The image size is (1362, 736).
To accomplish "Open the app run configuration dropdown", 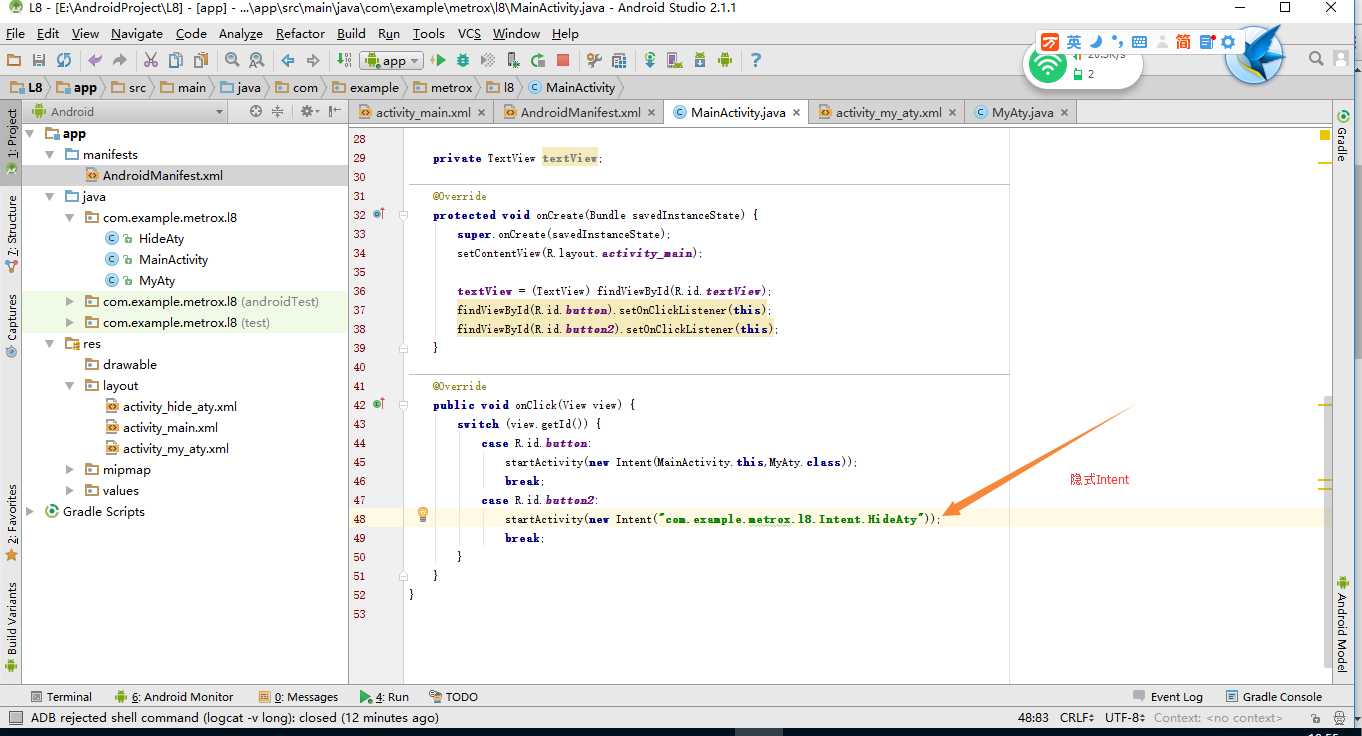I will click(391, 60).
